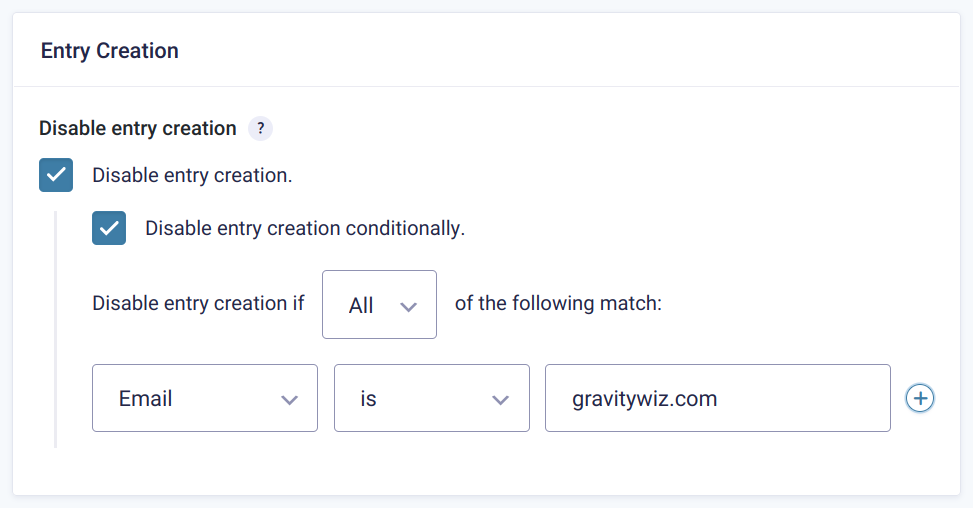Image resolution: width=973 pixels, height=508 pixels.
Task: Uncheck the Disable entry creation checkbox
Action: (x=56, y=175)
